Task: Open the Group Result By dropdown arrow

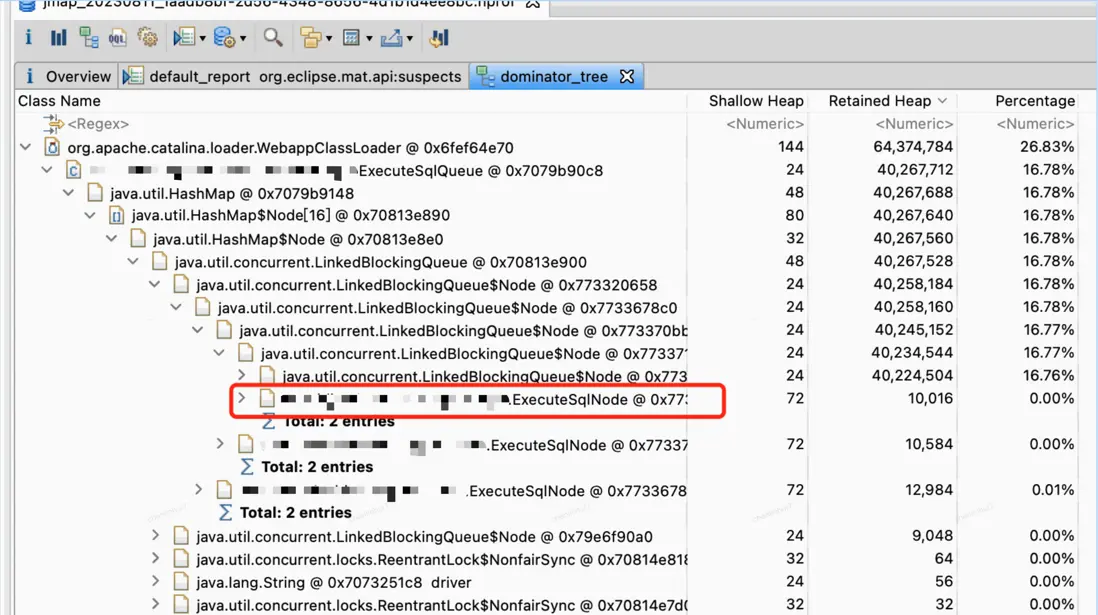Action: (x=328, y=39)
